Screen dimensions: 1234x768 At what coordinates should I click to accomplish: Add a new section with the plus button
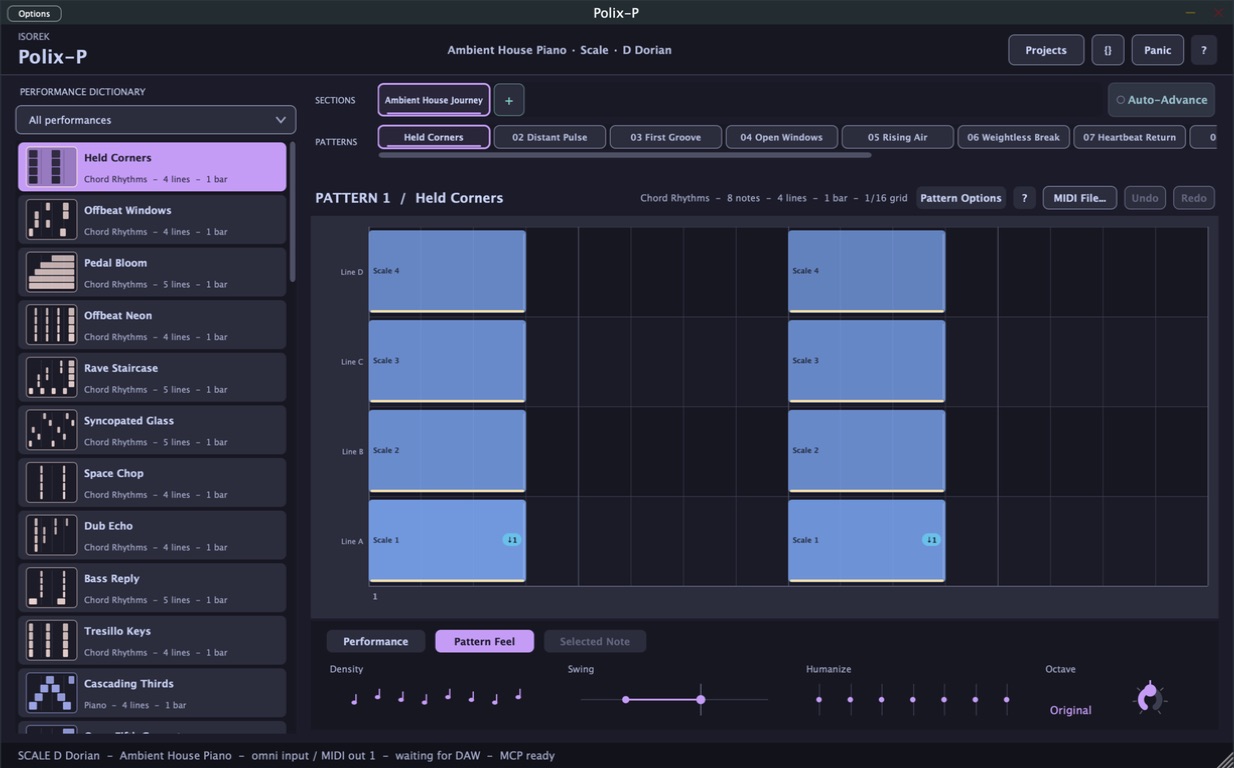pyautogui.click(x=509, y=100)
